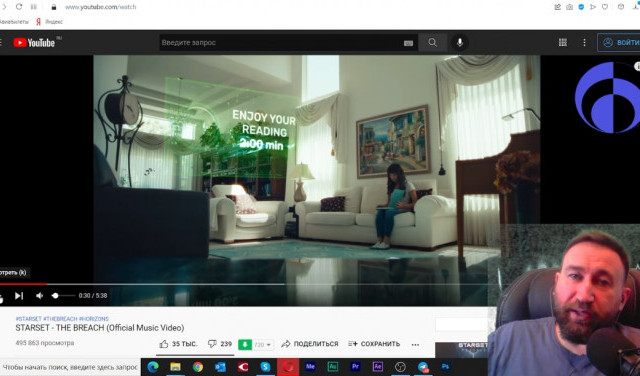Focus the Введите запрос search field
Screen dimensions: 640x376
point(282,42)
